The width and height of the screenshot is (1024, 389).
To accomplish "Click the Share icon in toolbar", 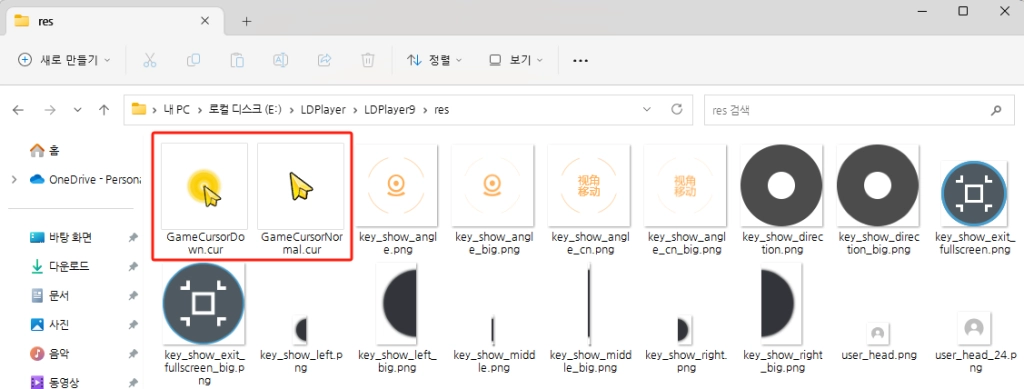I will click(x=324, y=60).
